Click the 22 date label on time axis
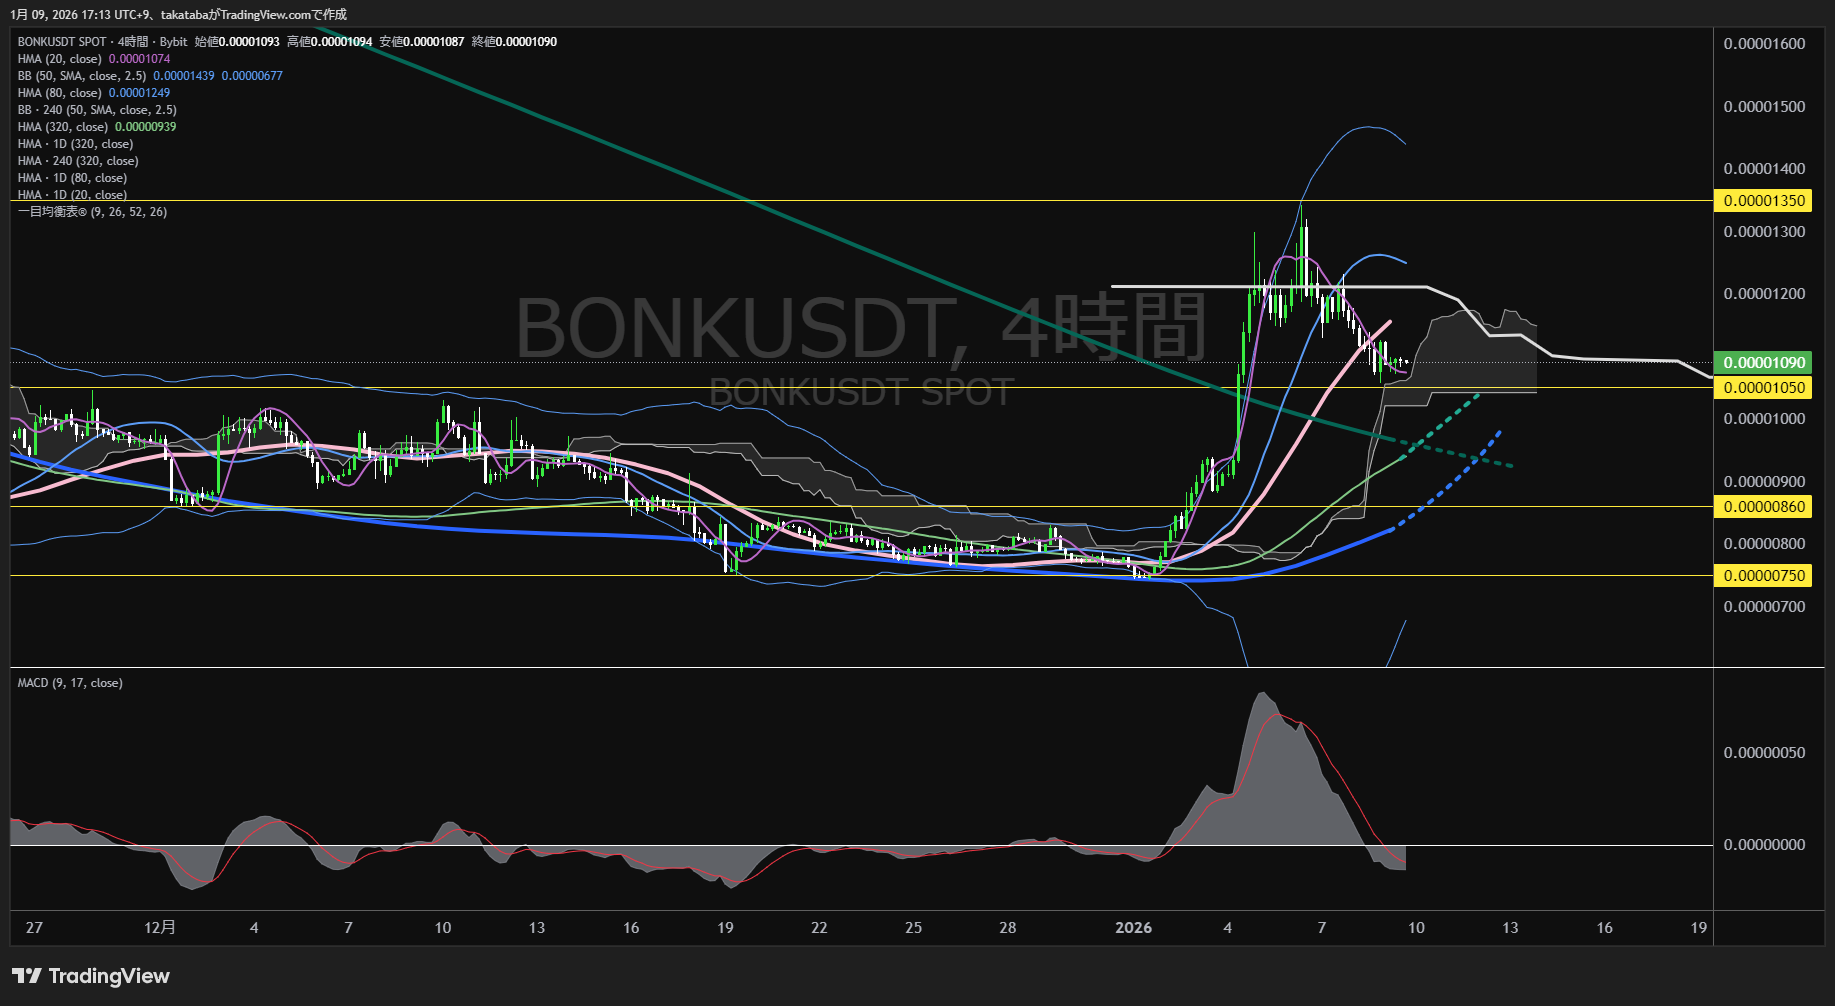 pos(819,928)
